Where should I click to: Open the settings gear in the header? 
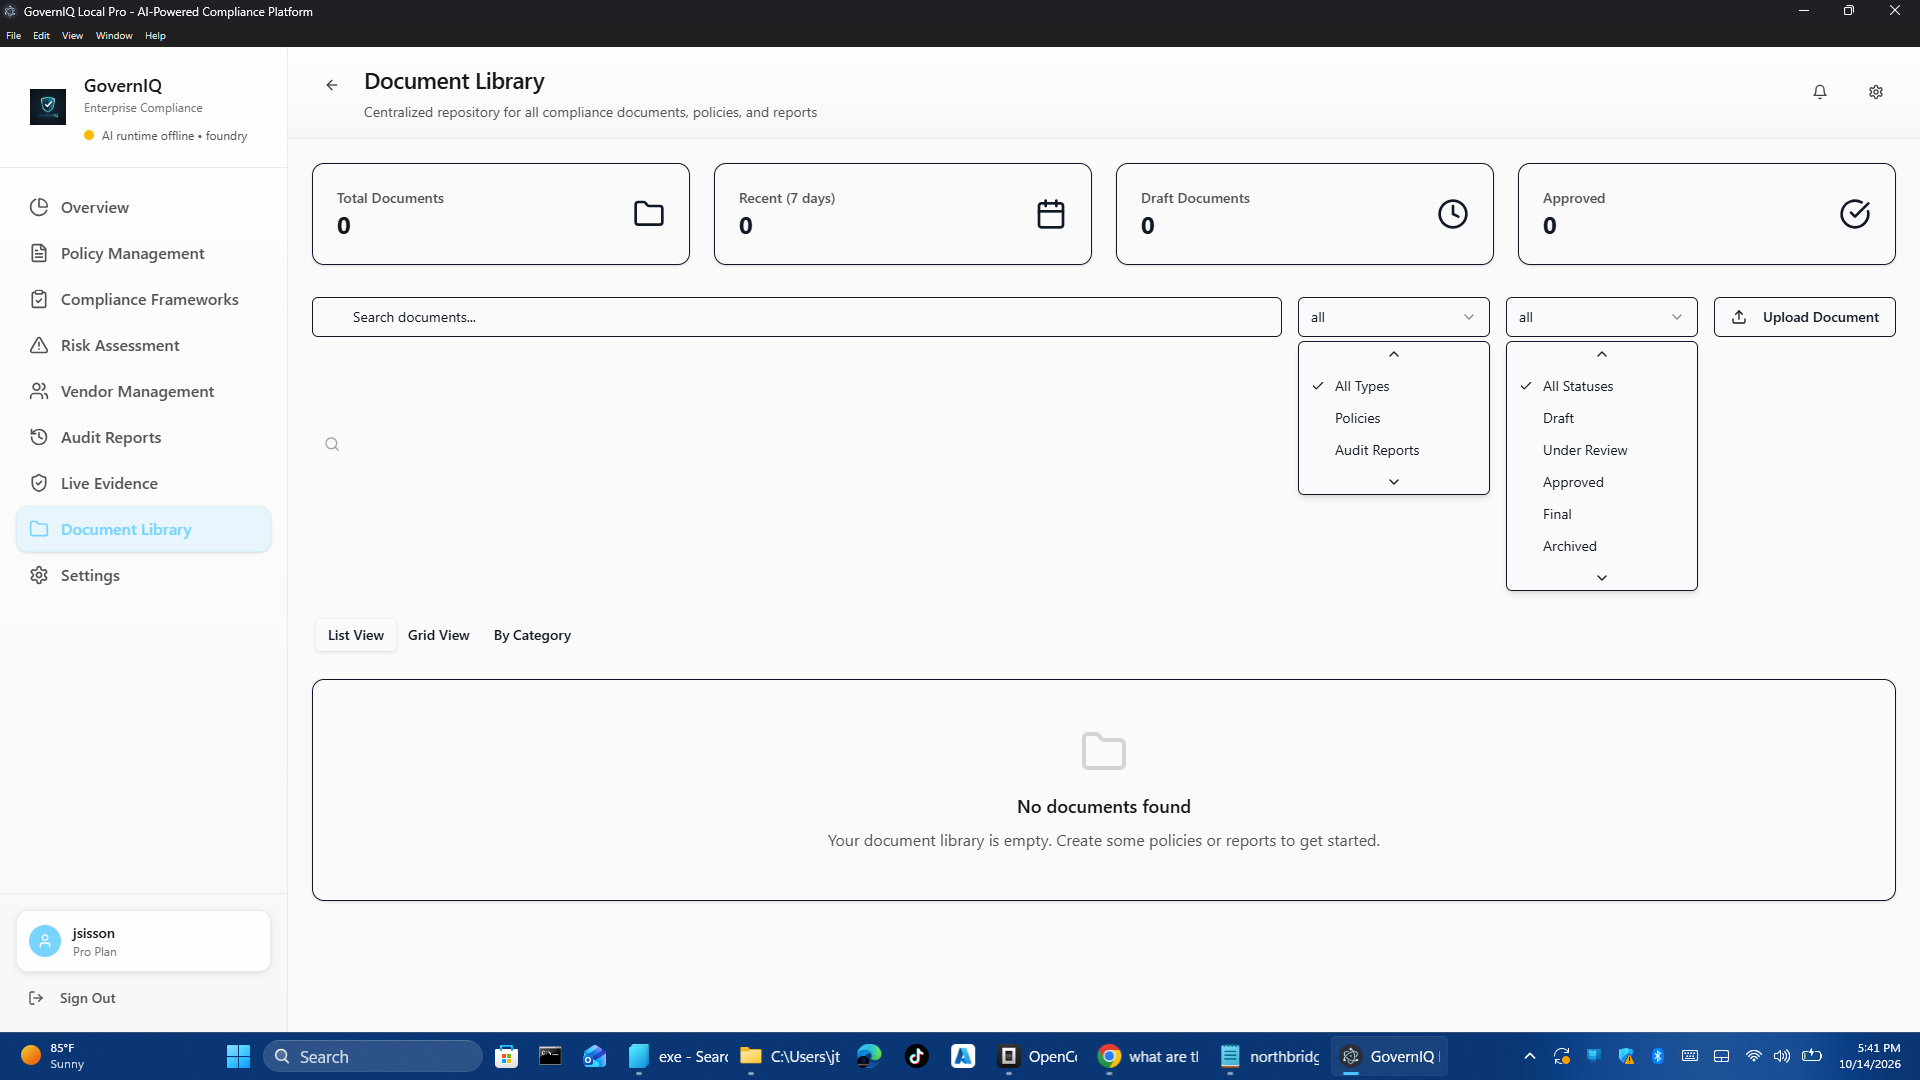point(1876,92)
